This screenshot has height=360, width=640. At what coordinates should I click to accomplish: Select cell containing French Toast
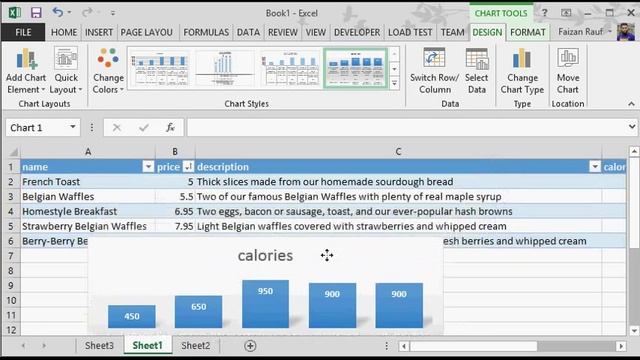tap(88, 182)
